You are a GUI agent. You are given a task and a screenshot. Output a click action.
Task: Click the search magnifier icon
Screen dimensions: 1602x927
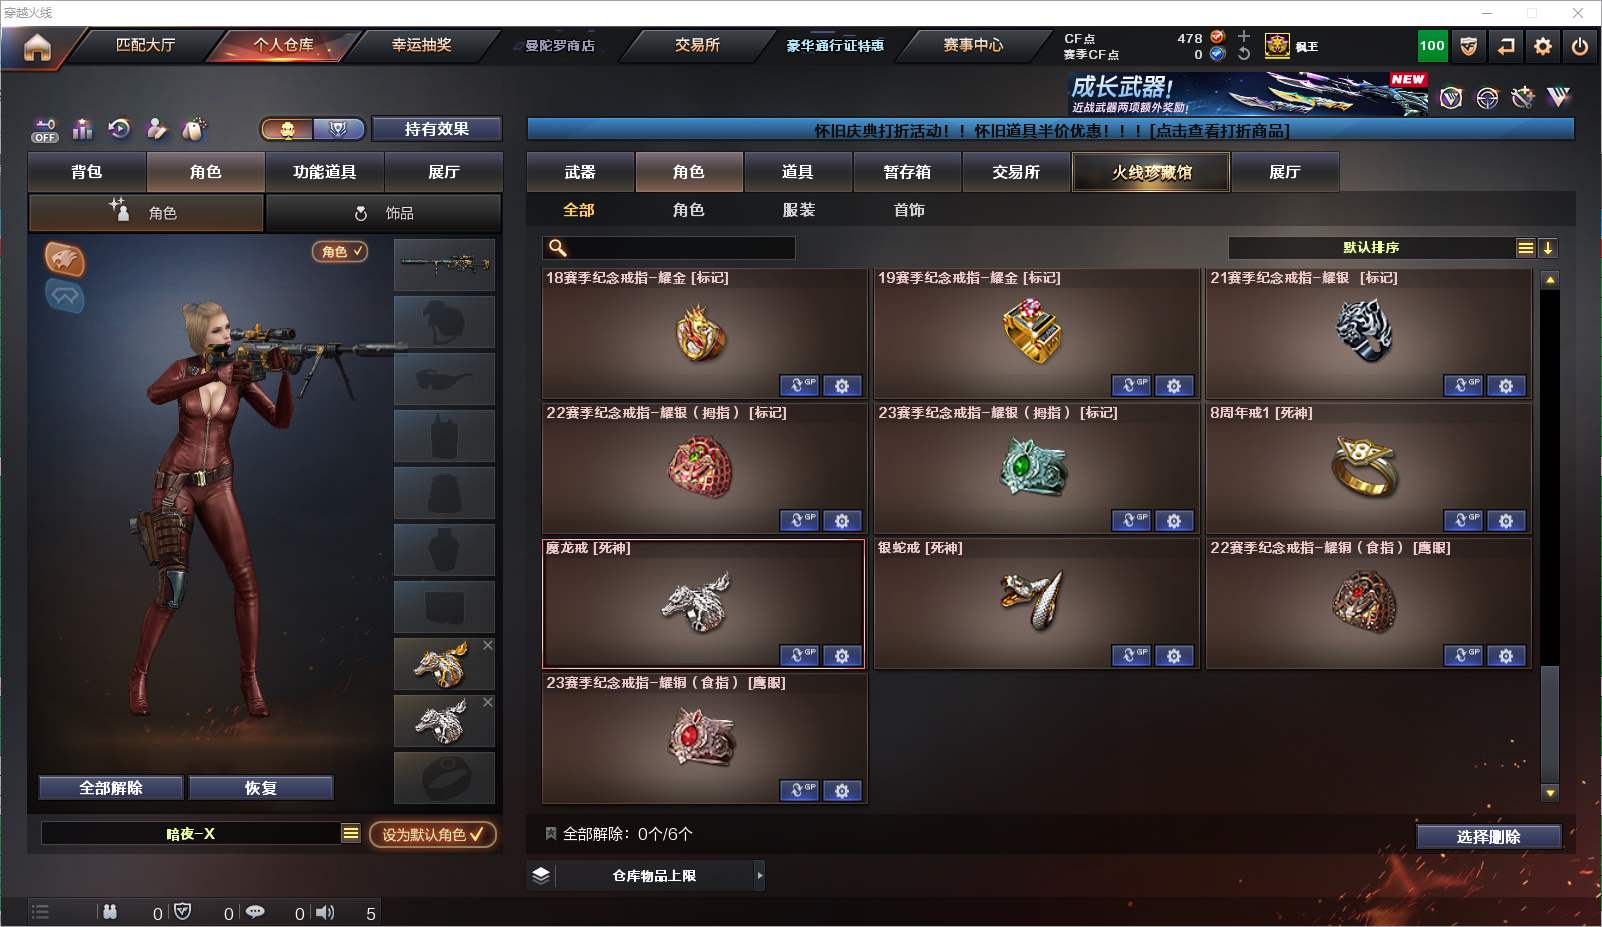(558, 248)
